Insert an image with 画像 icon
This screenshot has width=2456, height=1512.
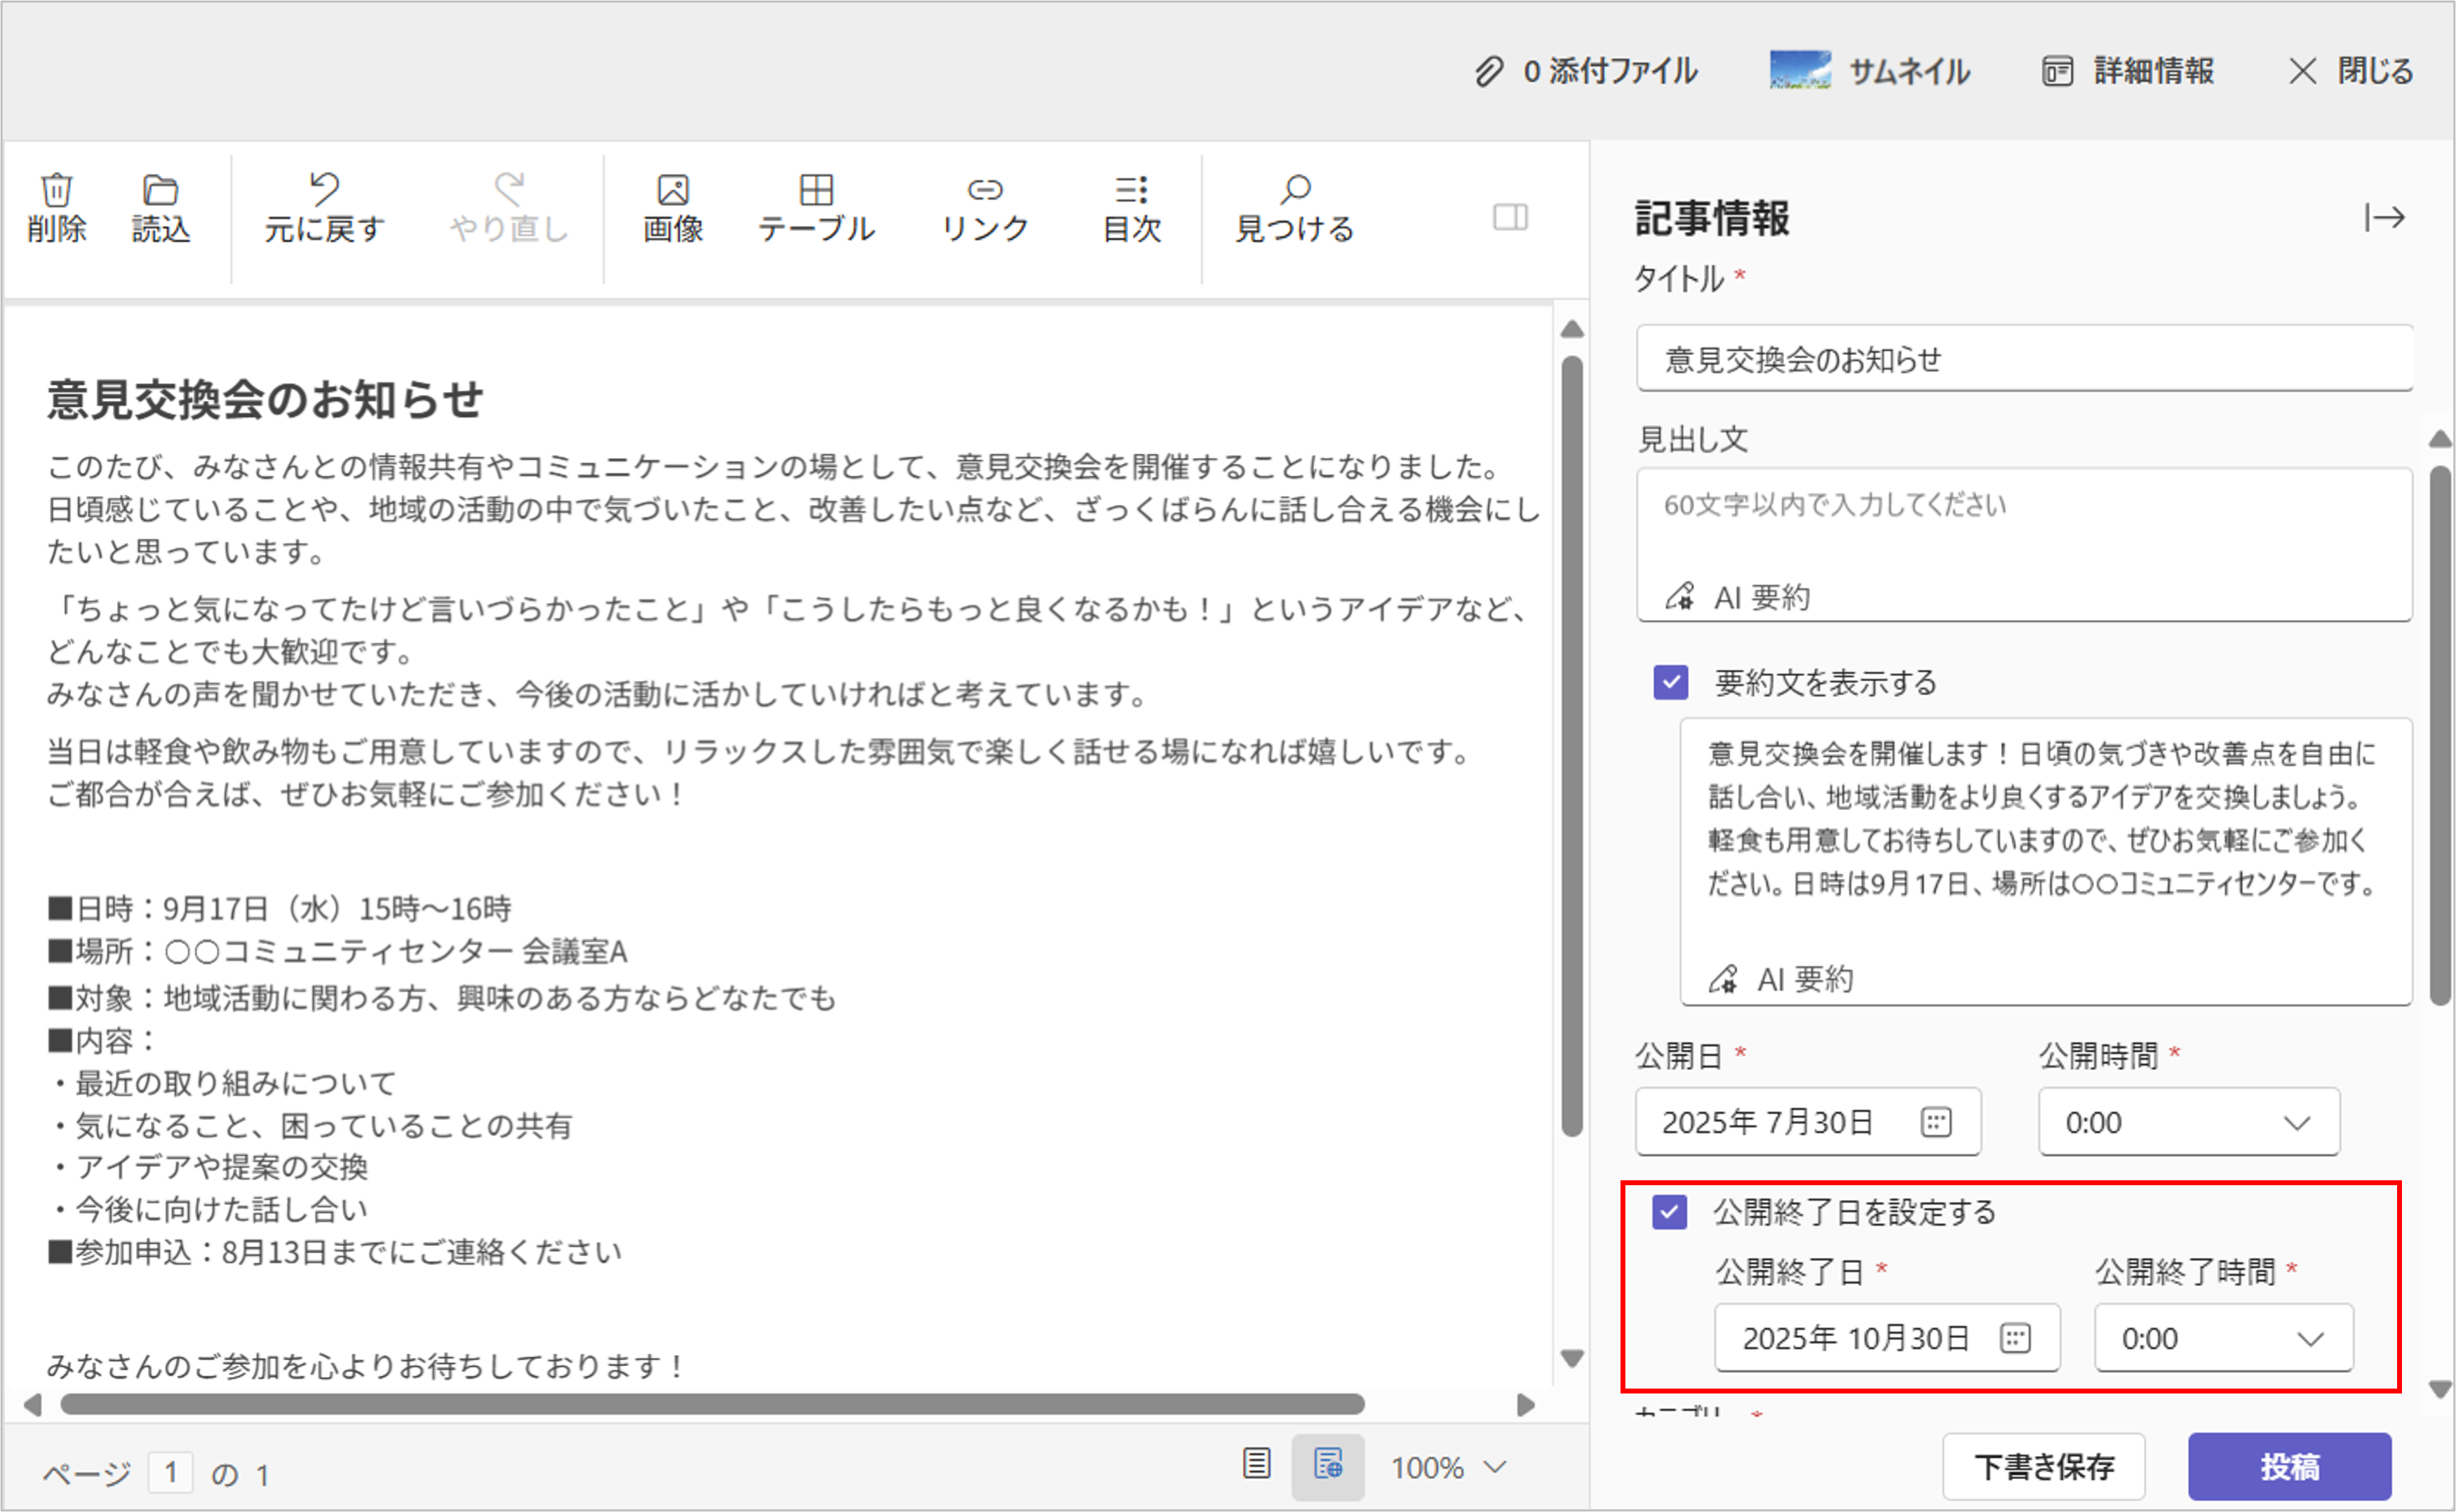(x=673, y=189)
